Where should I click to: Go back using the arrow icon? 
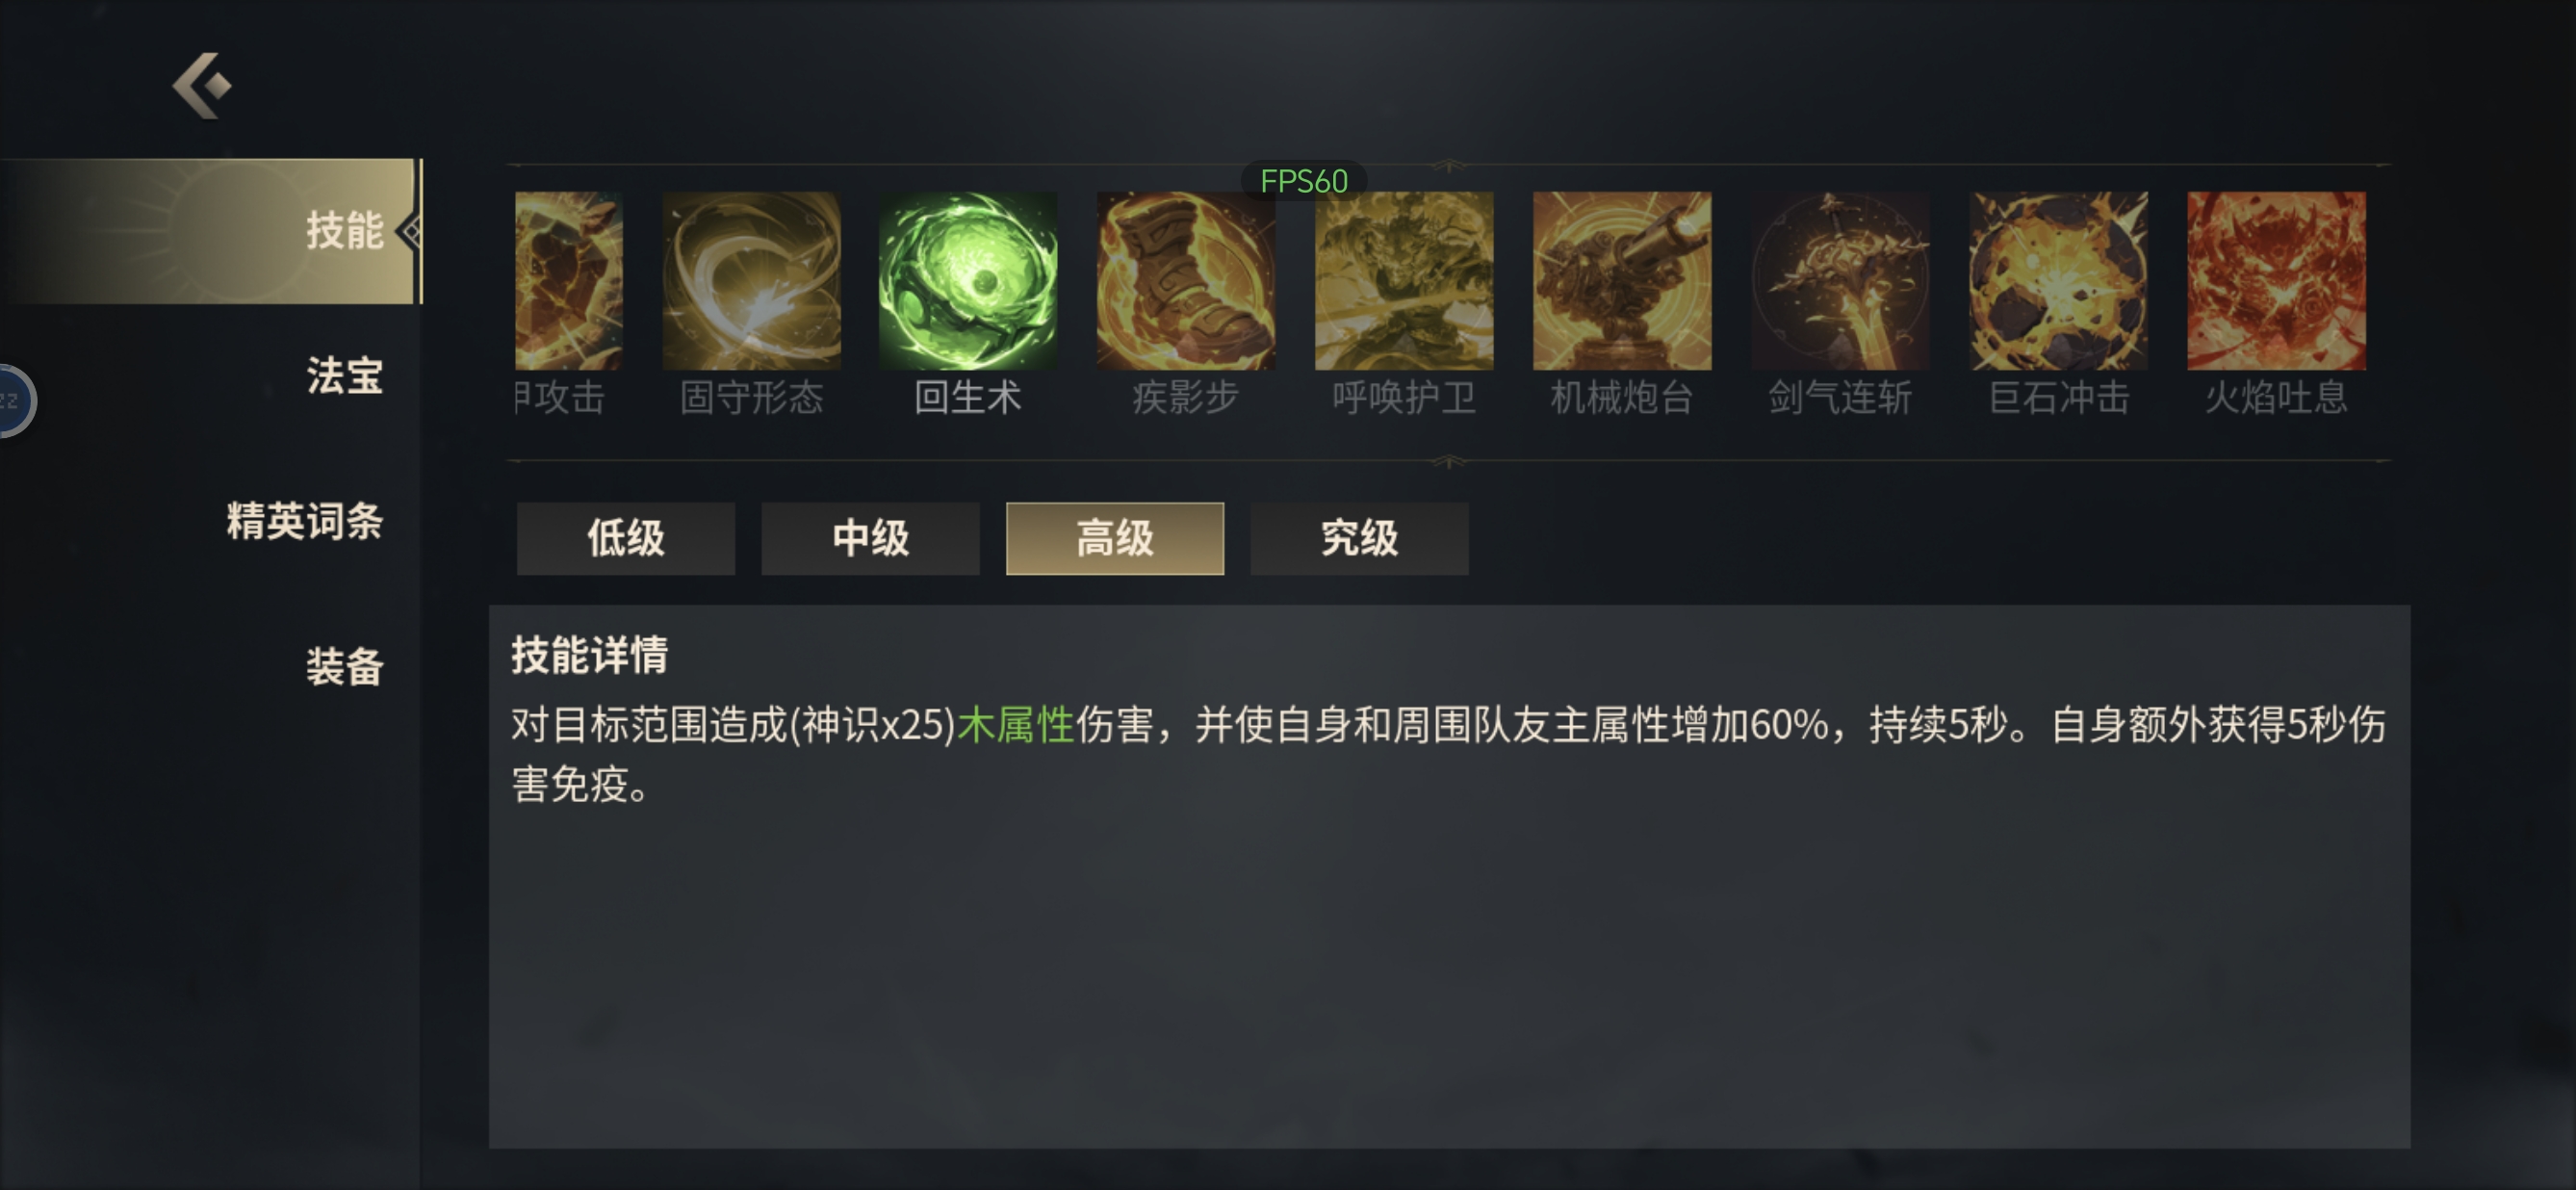203,86
